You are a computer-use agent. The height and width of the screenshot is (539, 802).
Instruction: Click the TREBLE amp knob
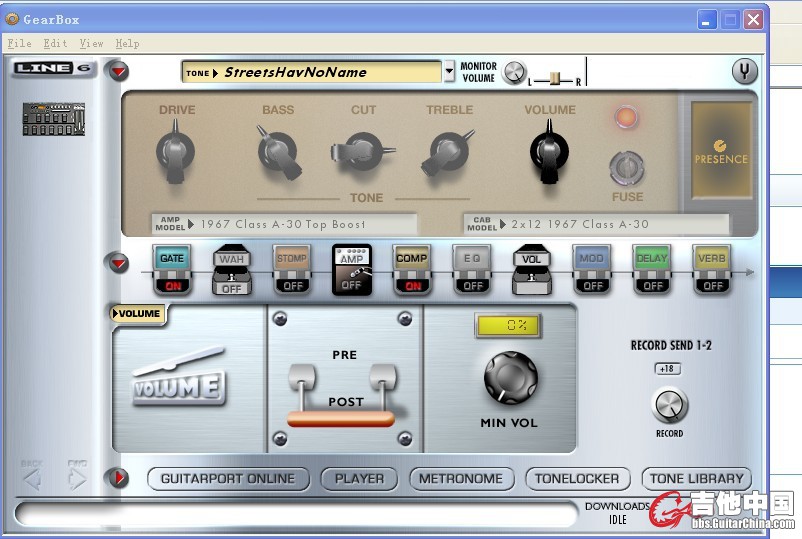(449, 153)
